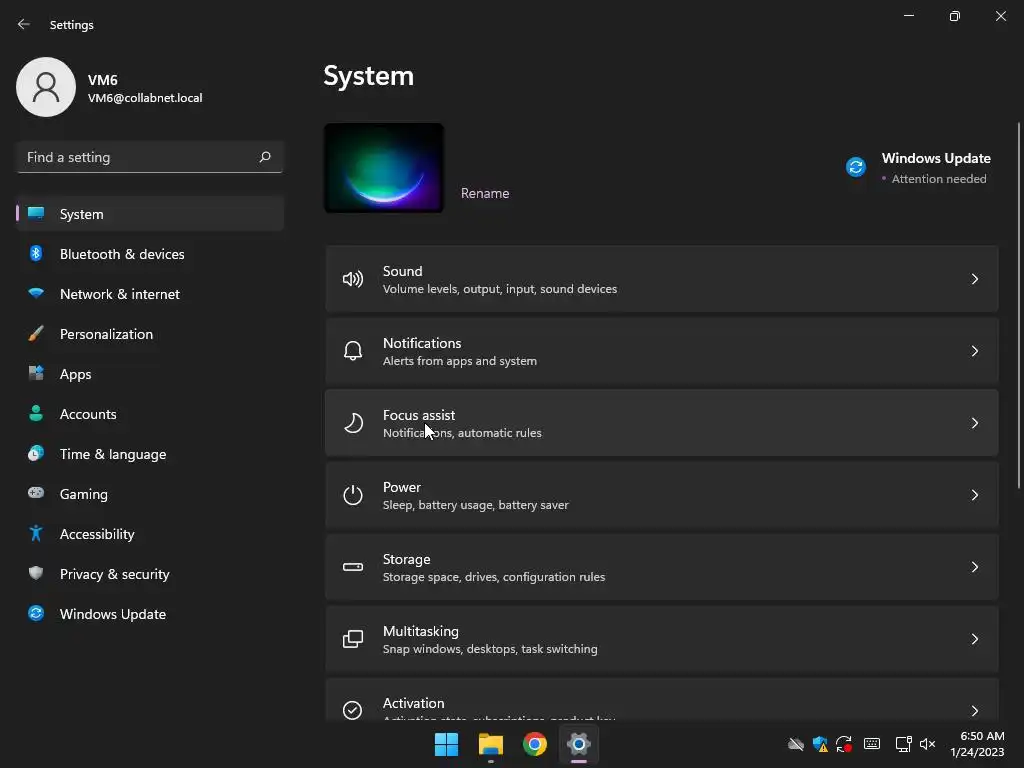Expand Sound settings chevron
Image resolution: width=1024 pixels, height=768 pixels.
974,280
